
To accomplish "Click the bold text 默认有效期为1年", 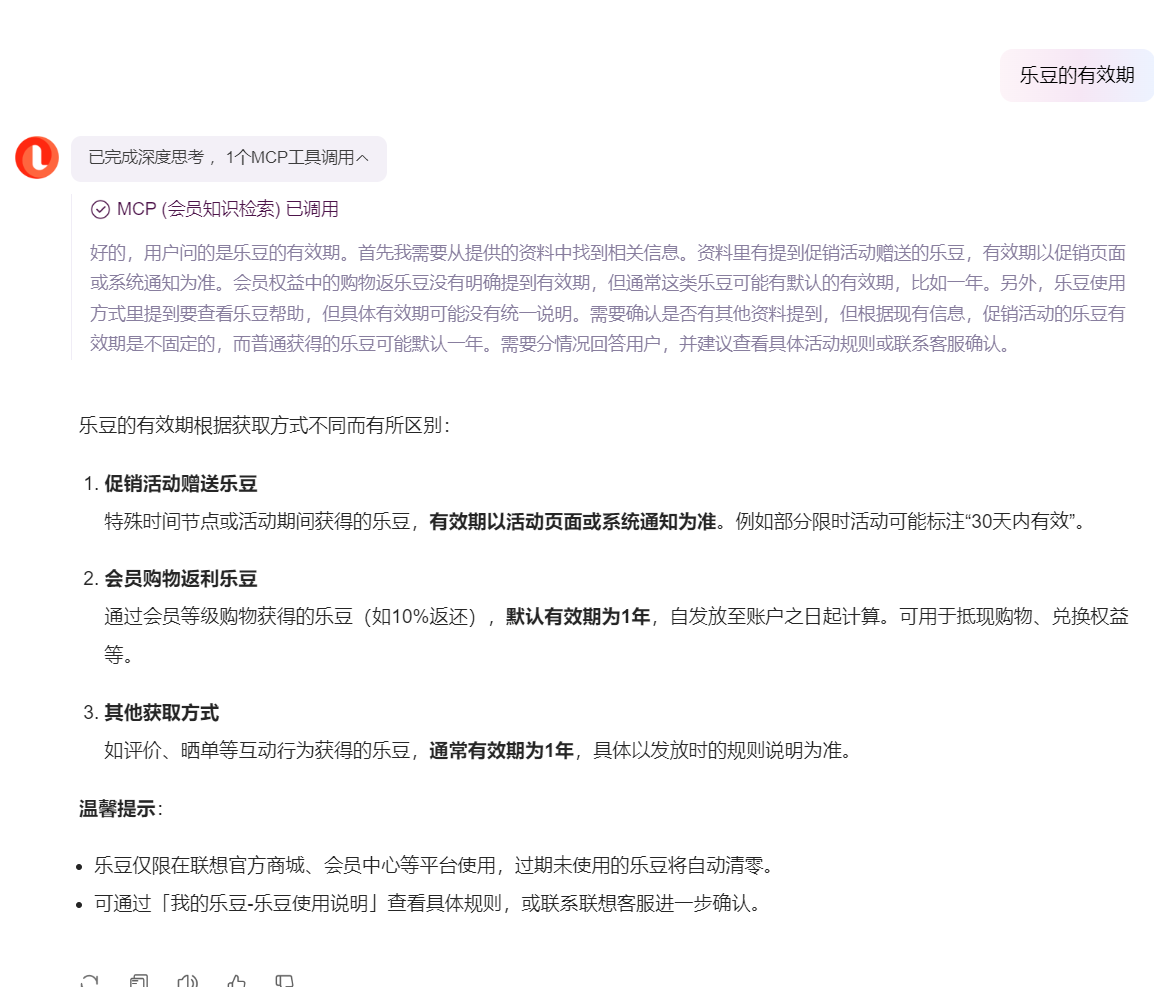I will [x=578, y=617].
